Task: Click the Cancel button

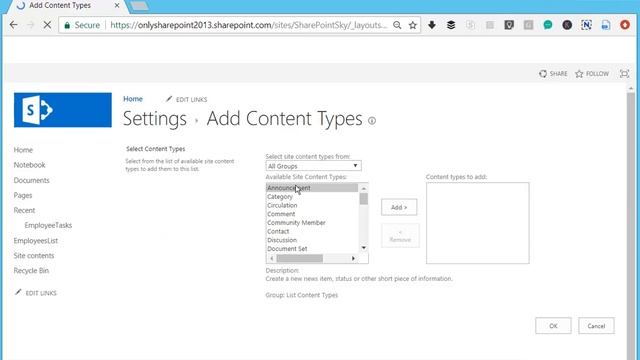Action: 596,326
